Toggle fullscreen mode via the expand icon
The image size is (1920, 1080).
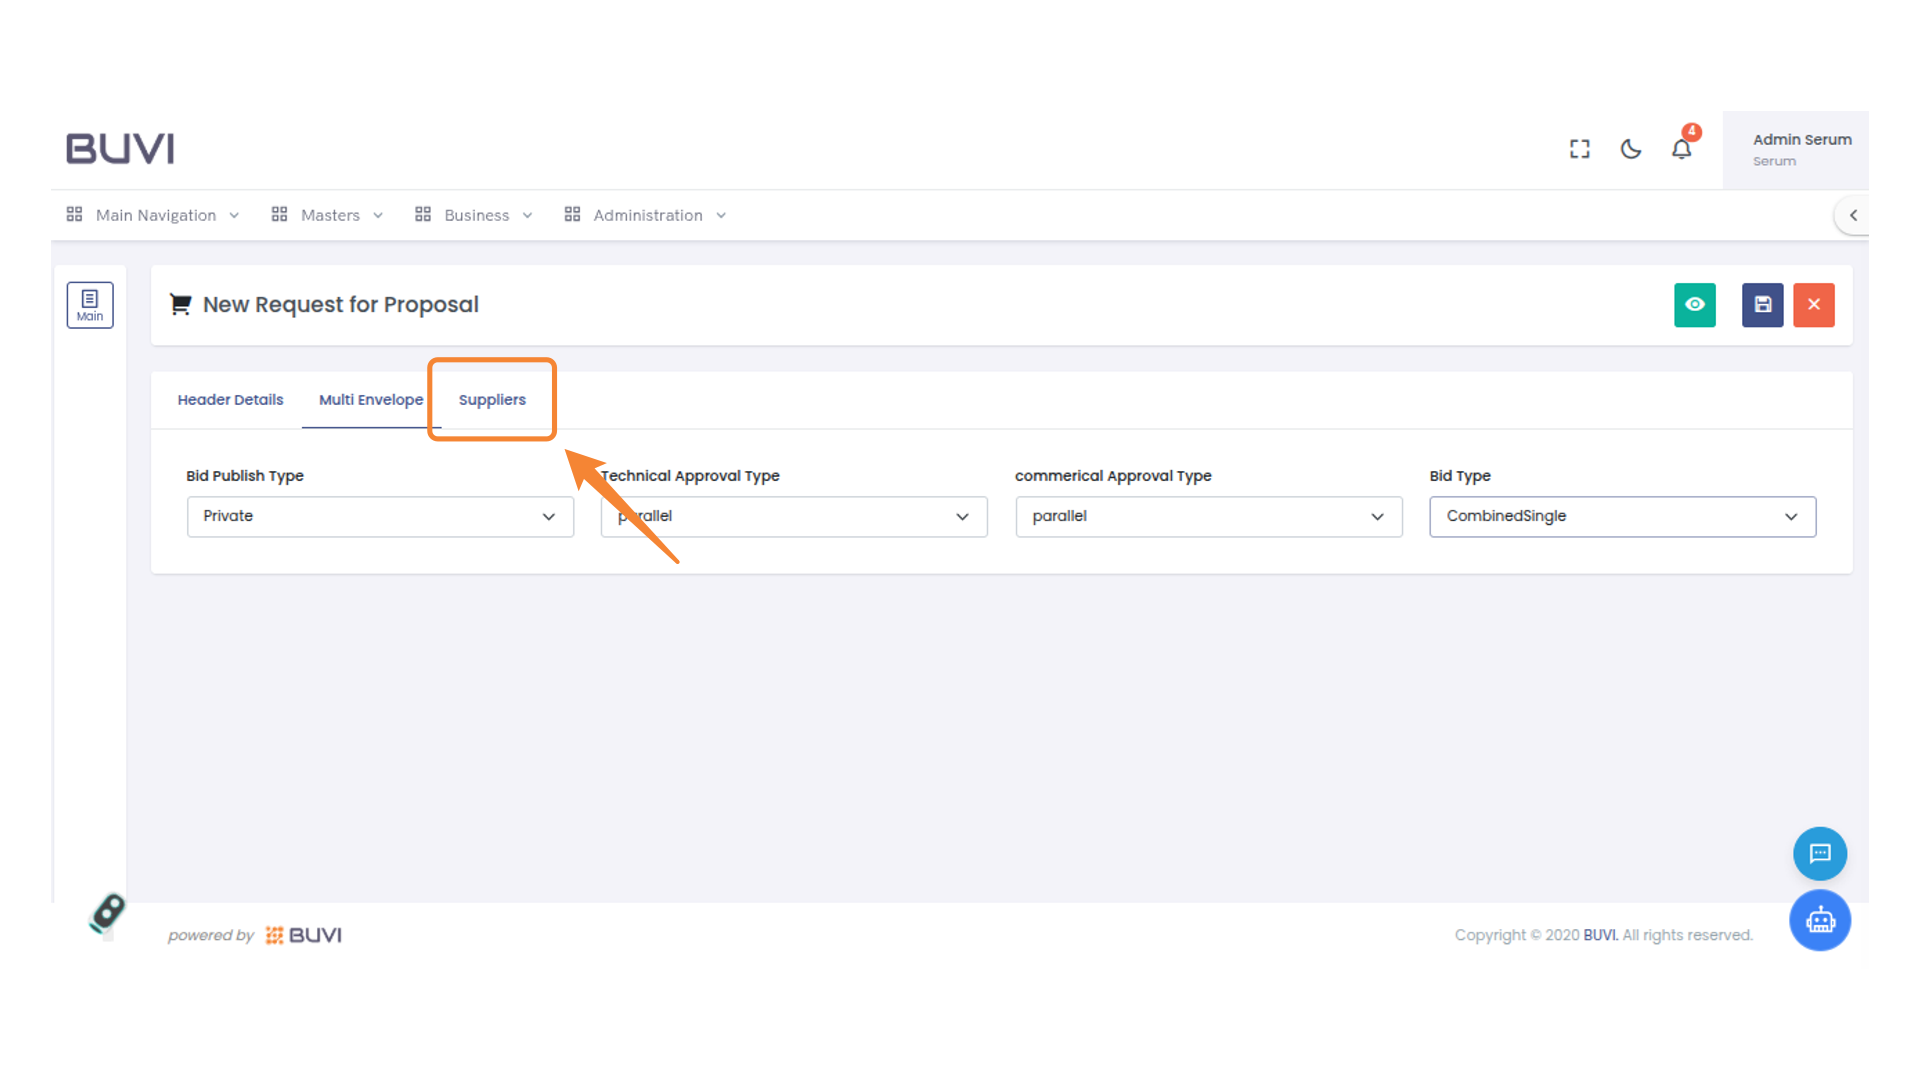(x=1579, y=148)
